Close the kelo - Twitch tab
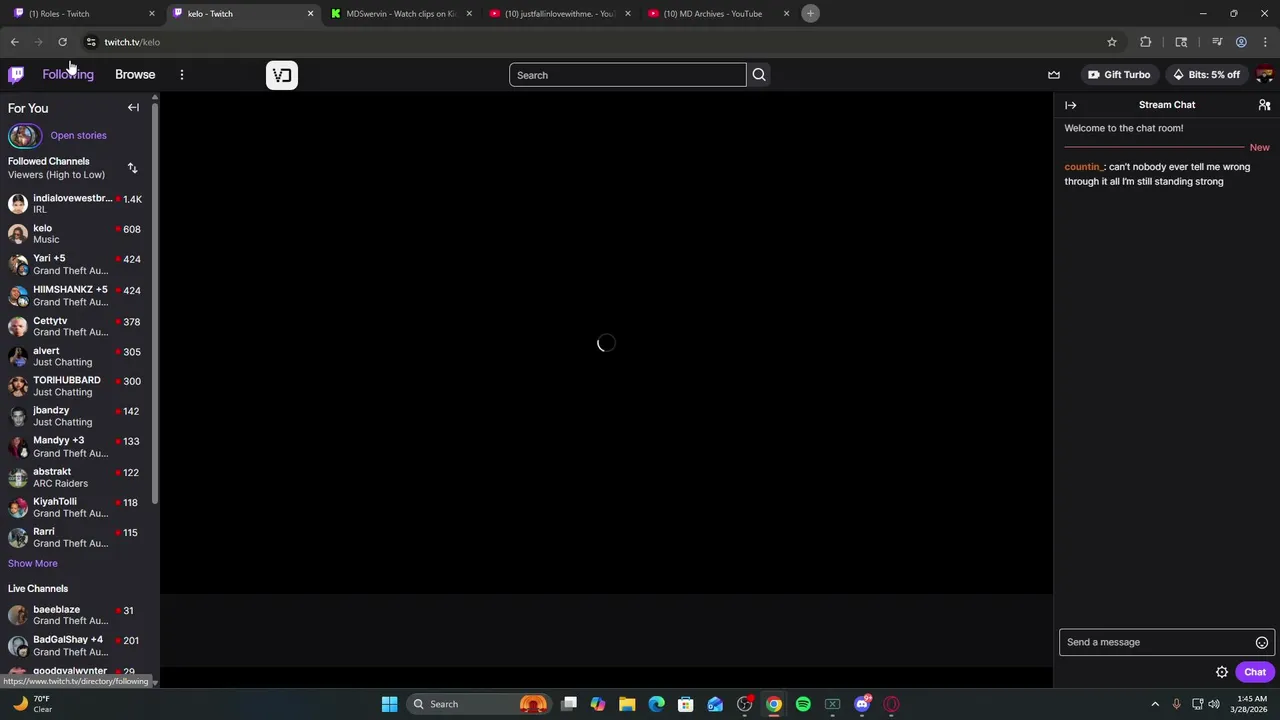 pyautogui.click(x=310, y=13)
